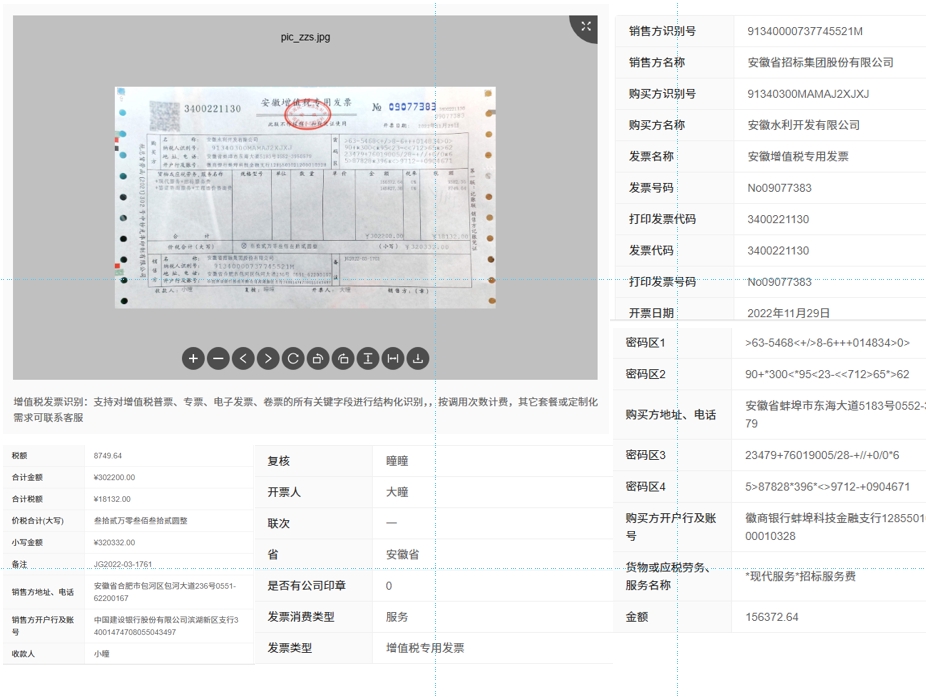Collapse the image viewer with the corner icon
The image size is (926, 697).
pyautogui.click(x=585, y=27)
